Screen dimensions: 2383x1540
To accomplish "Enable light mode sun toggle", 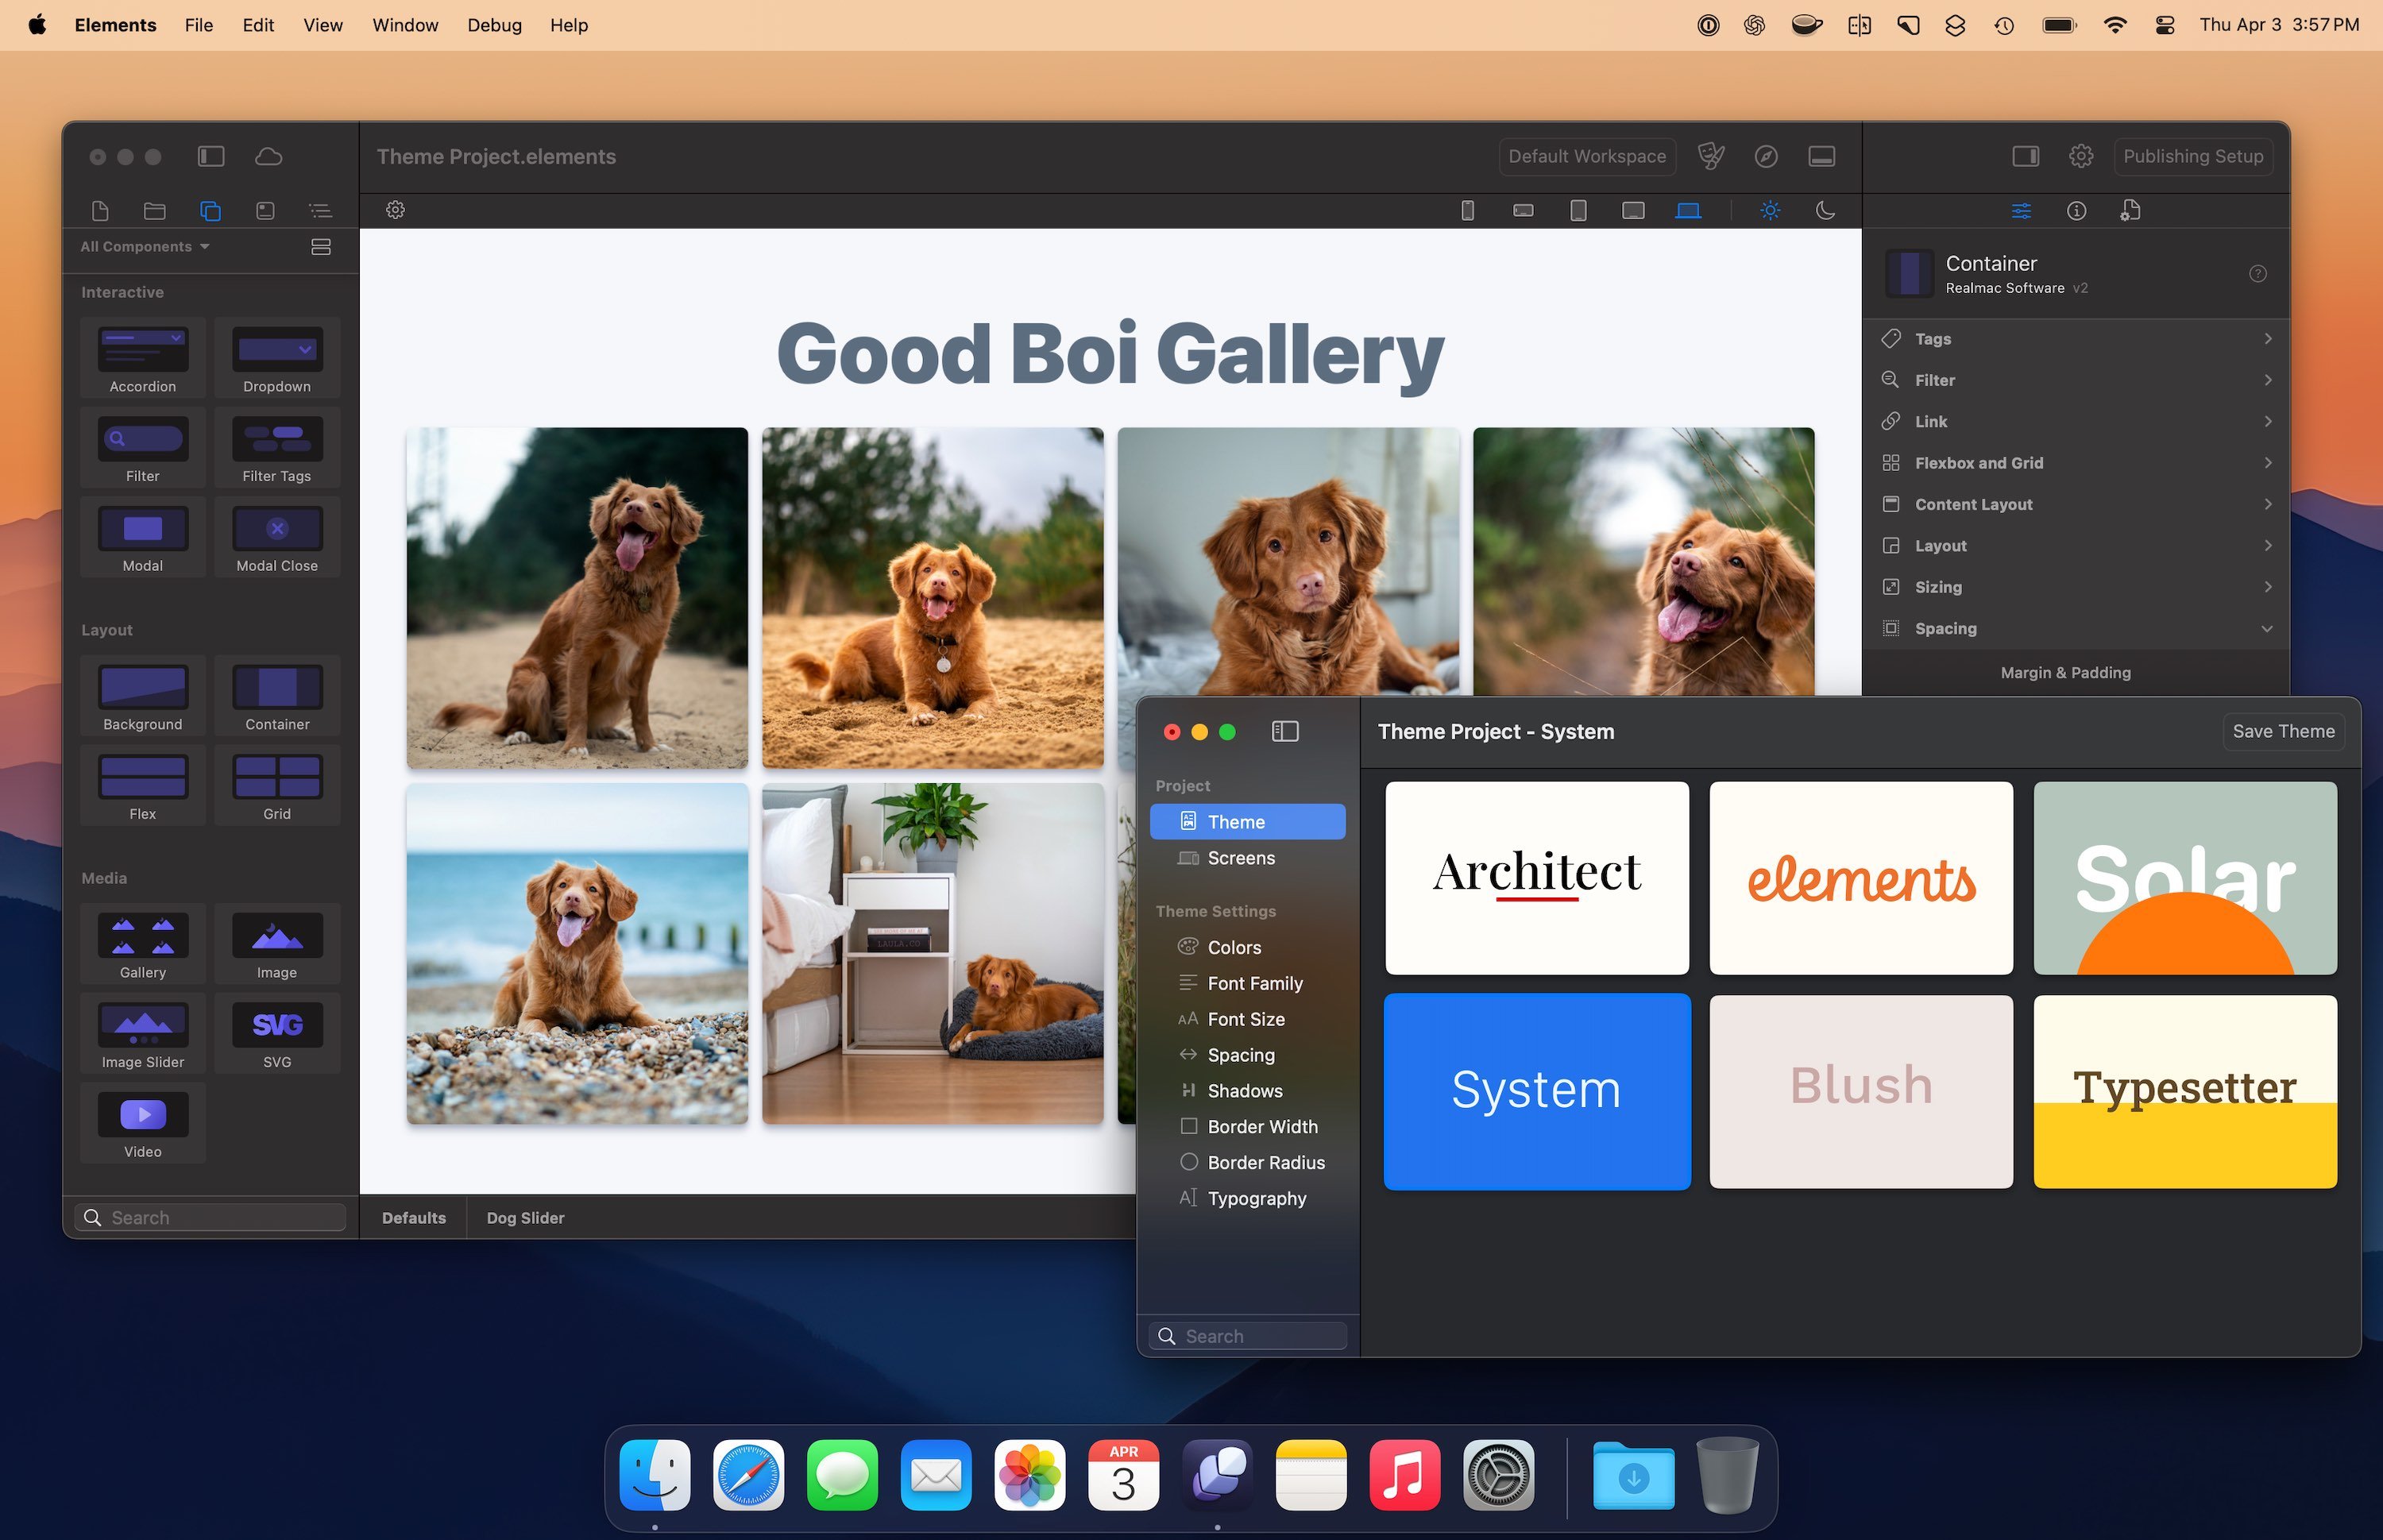I will pos(1770,210).
